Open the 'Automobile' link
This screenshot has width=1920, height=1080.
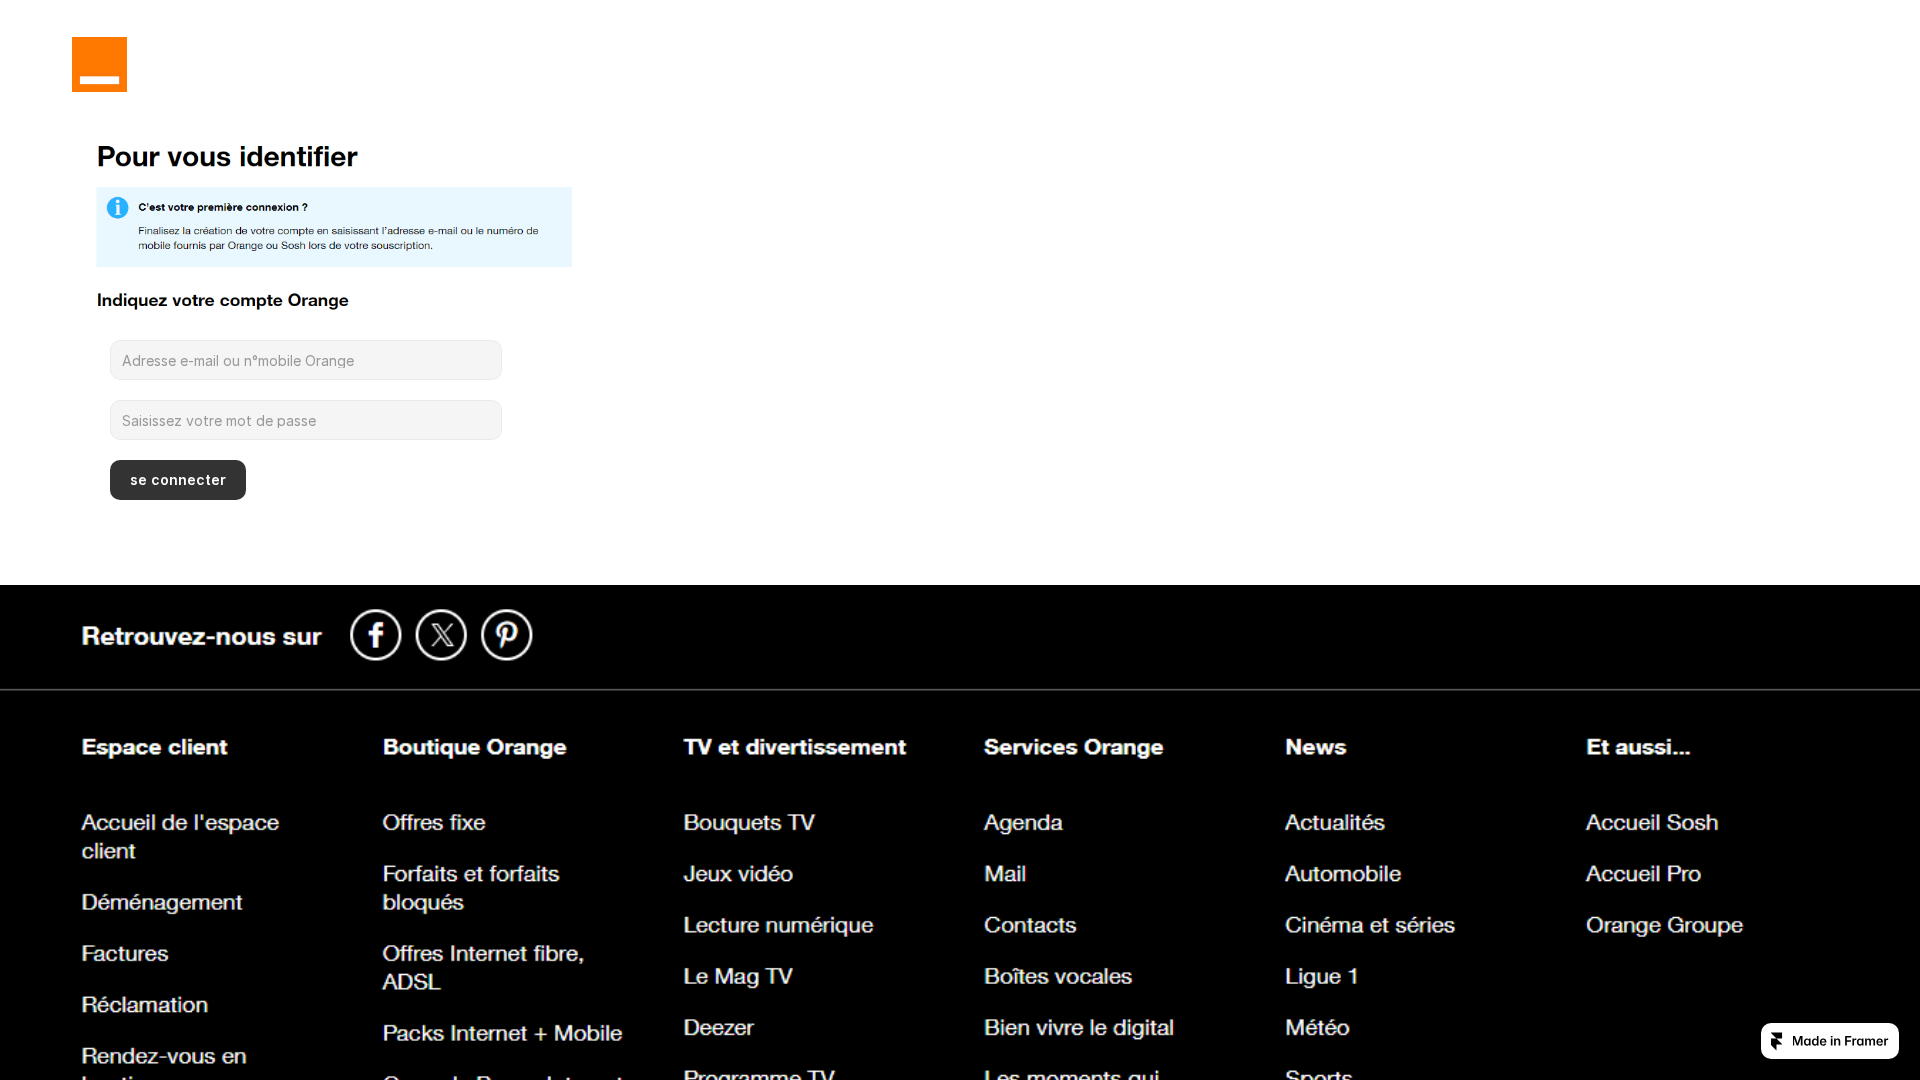[1343, 874]
